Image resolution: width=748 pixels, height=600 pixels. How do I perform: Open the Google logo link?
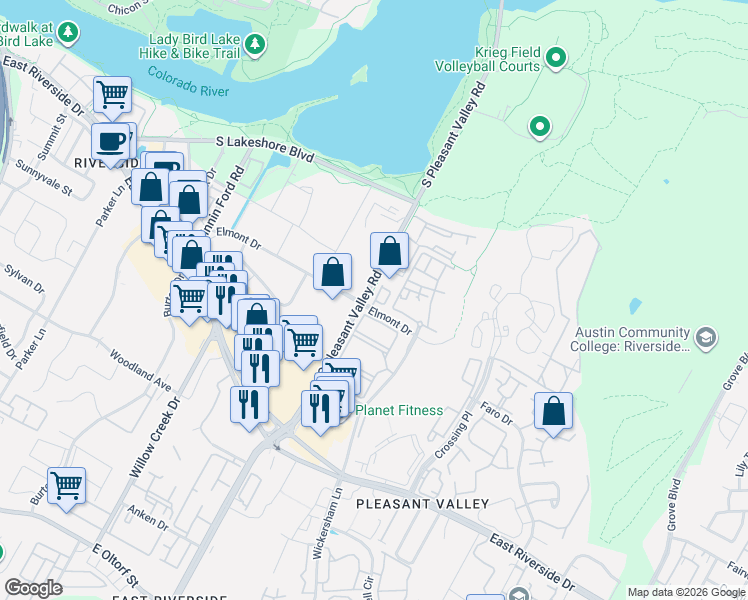point(33,589)
